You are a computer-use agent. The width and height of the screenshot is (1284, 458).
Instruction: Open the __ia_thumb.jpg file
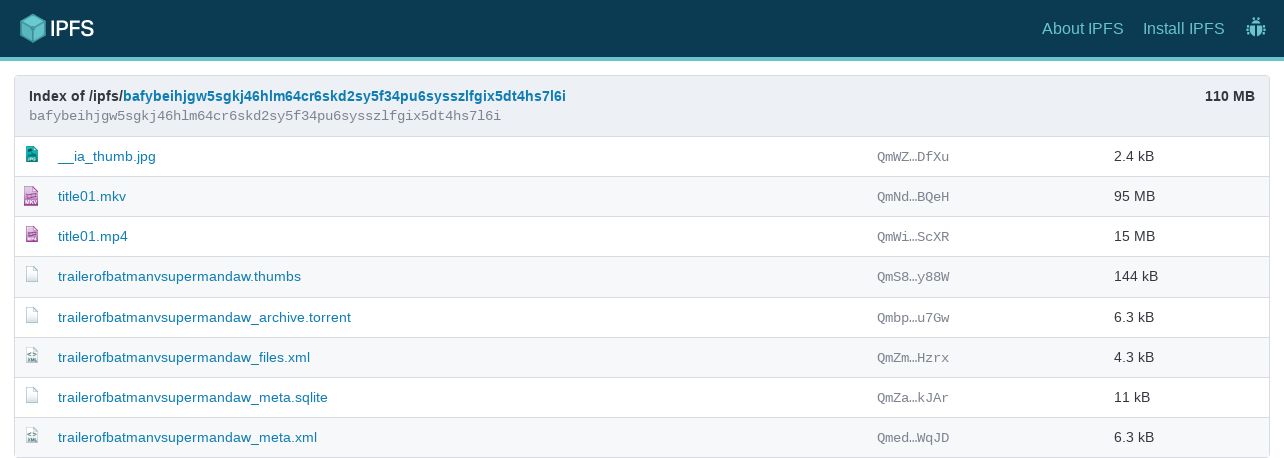point(107,156)
